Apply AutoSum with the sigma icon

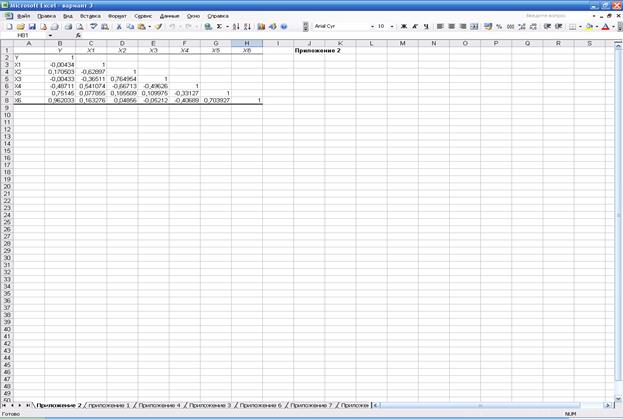(219, 27)
